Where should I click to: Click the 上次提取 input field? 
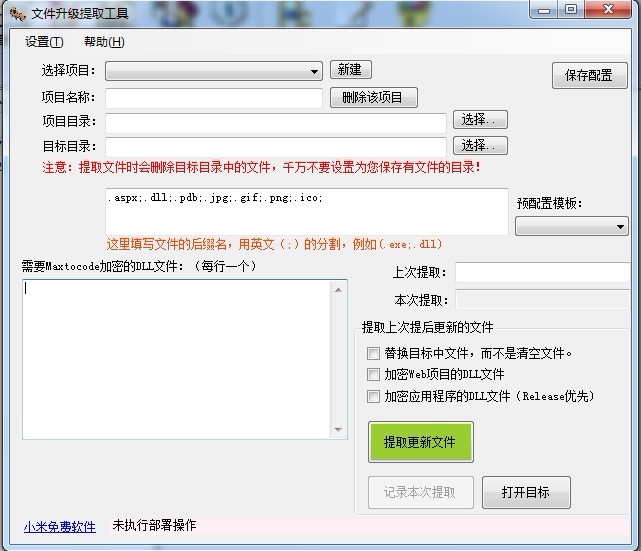pyautogui.click(x=541, y=272)
